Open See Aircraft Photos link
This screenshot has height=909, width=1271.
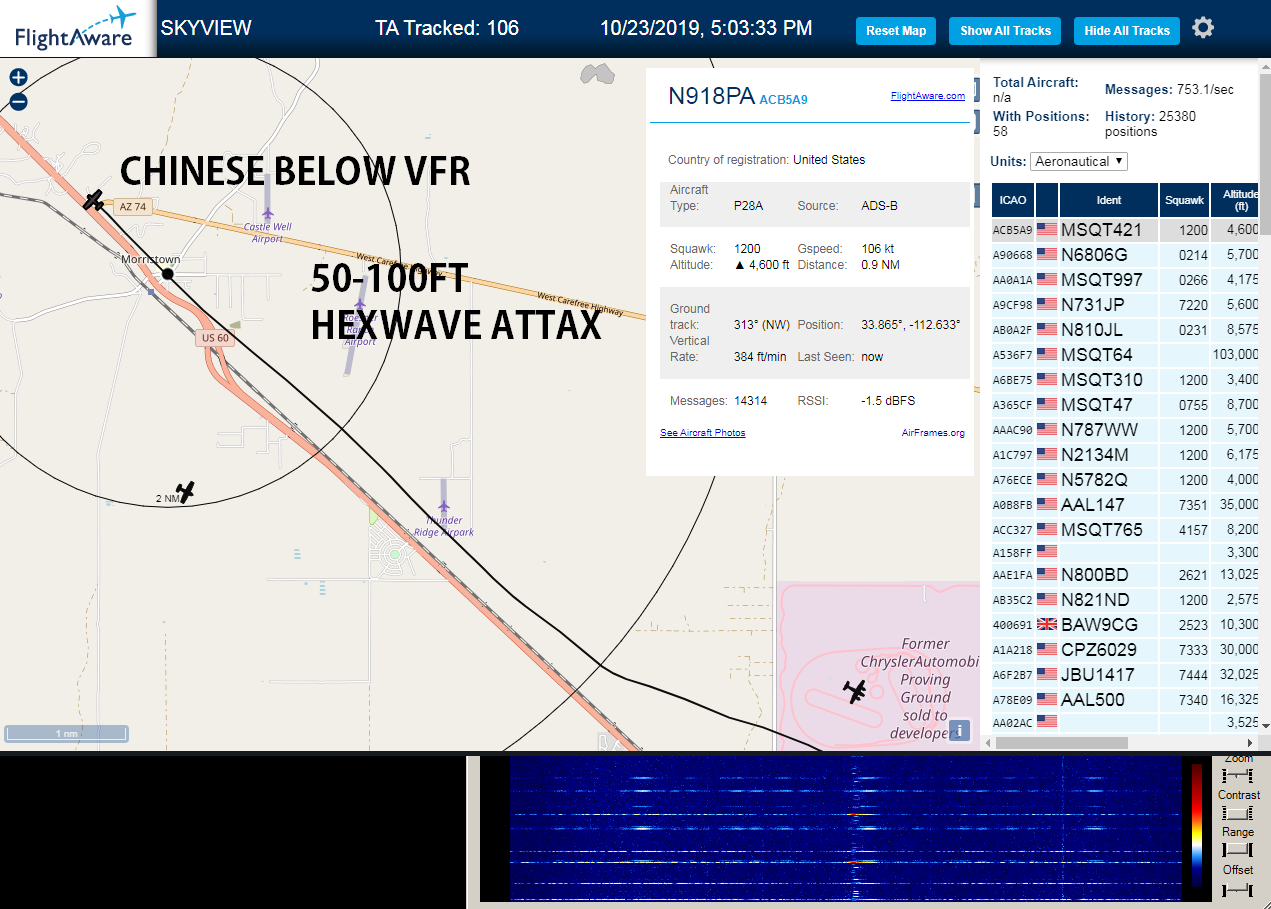(x=703, y=433)
